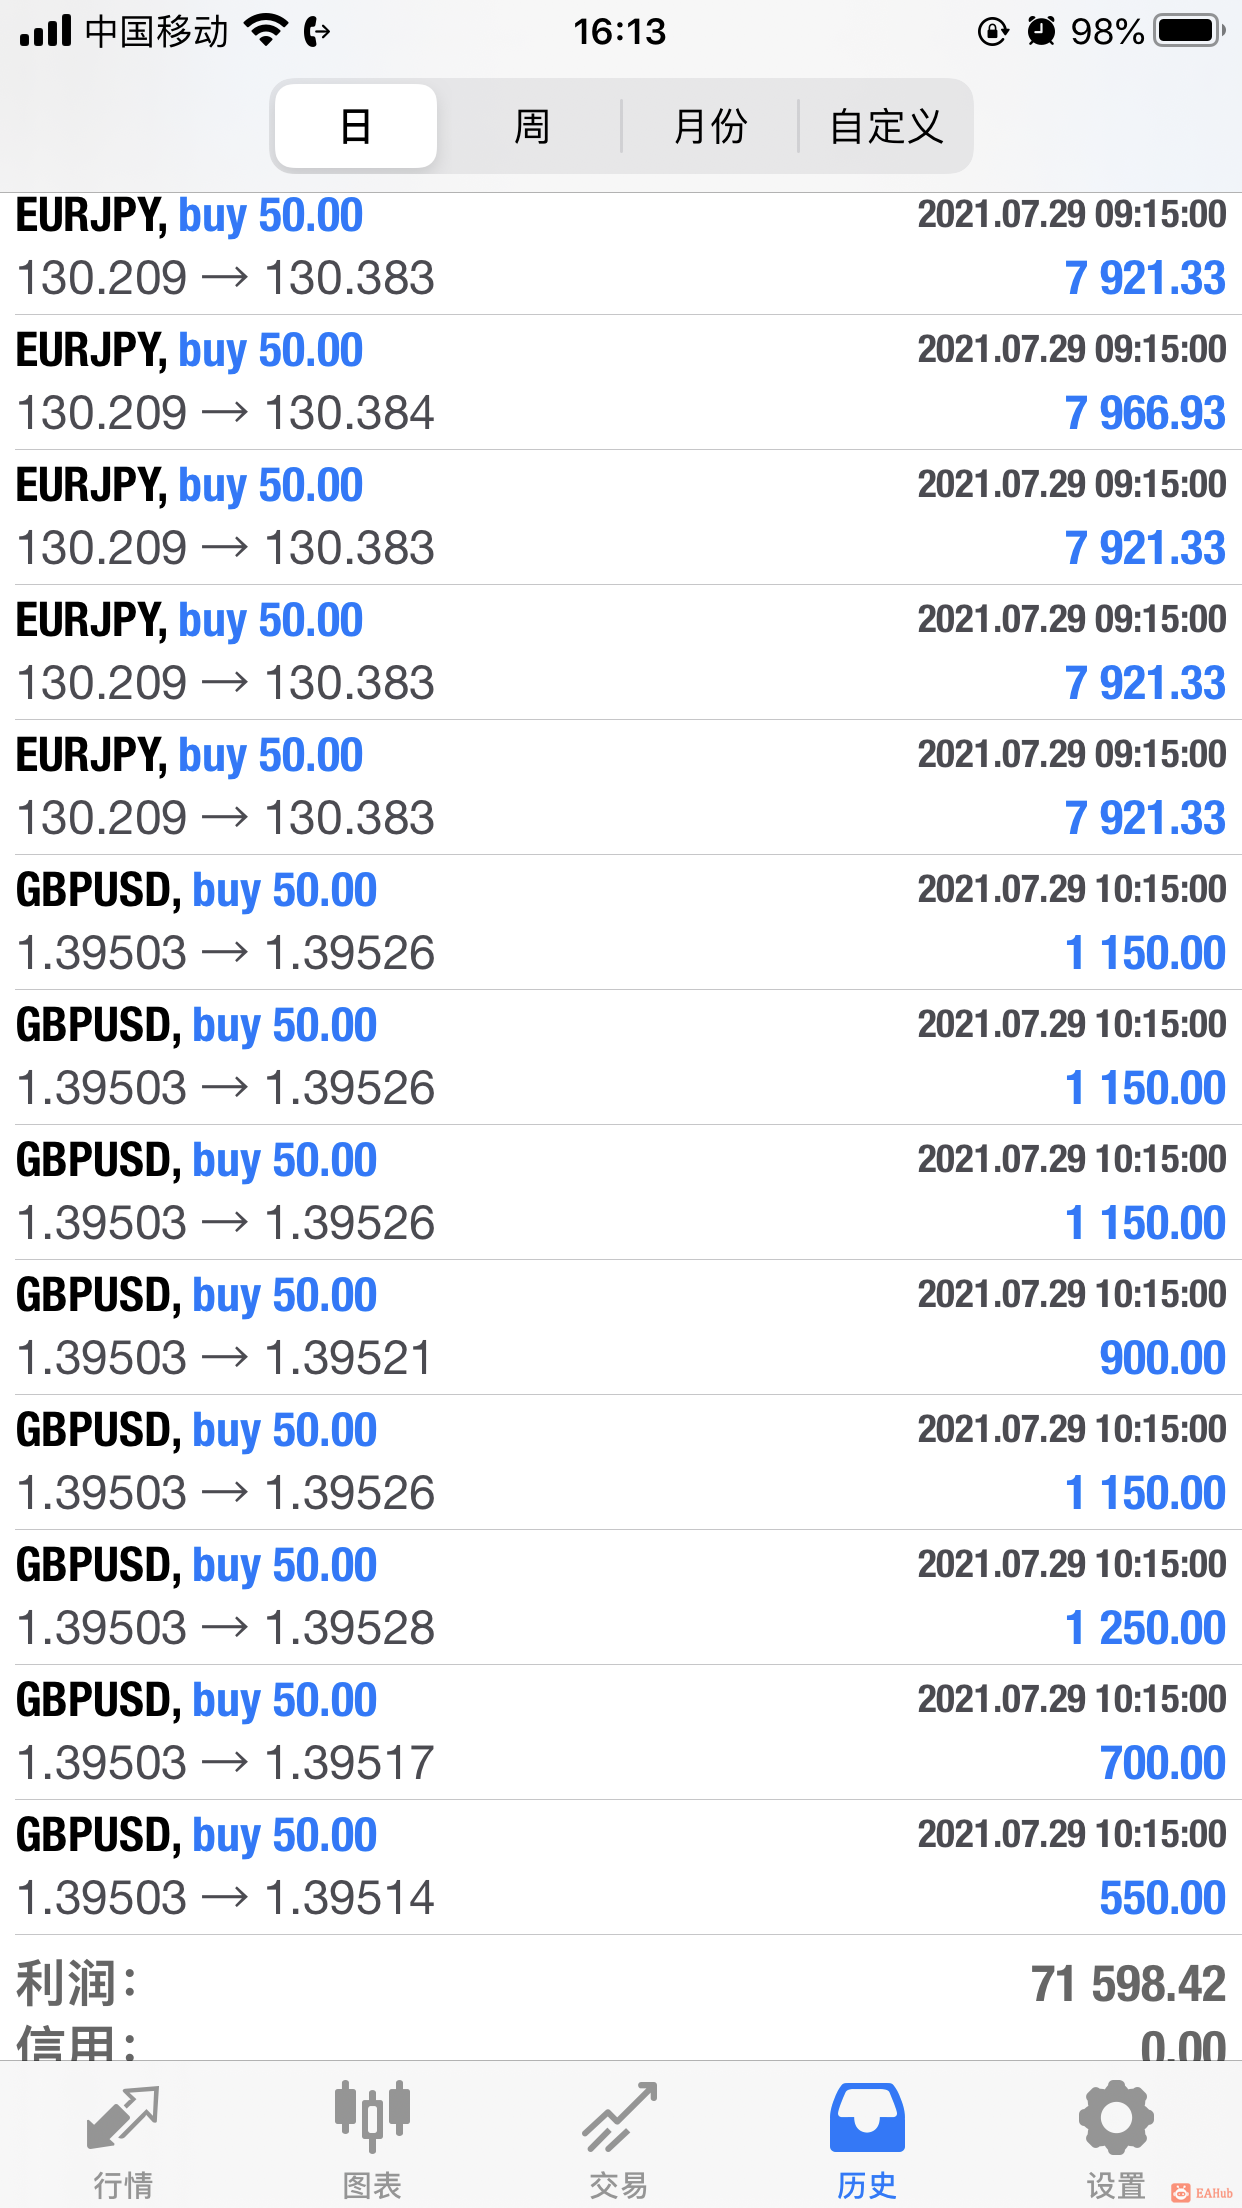Tap the battery icon in status bar

[x=1189, y=31]
